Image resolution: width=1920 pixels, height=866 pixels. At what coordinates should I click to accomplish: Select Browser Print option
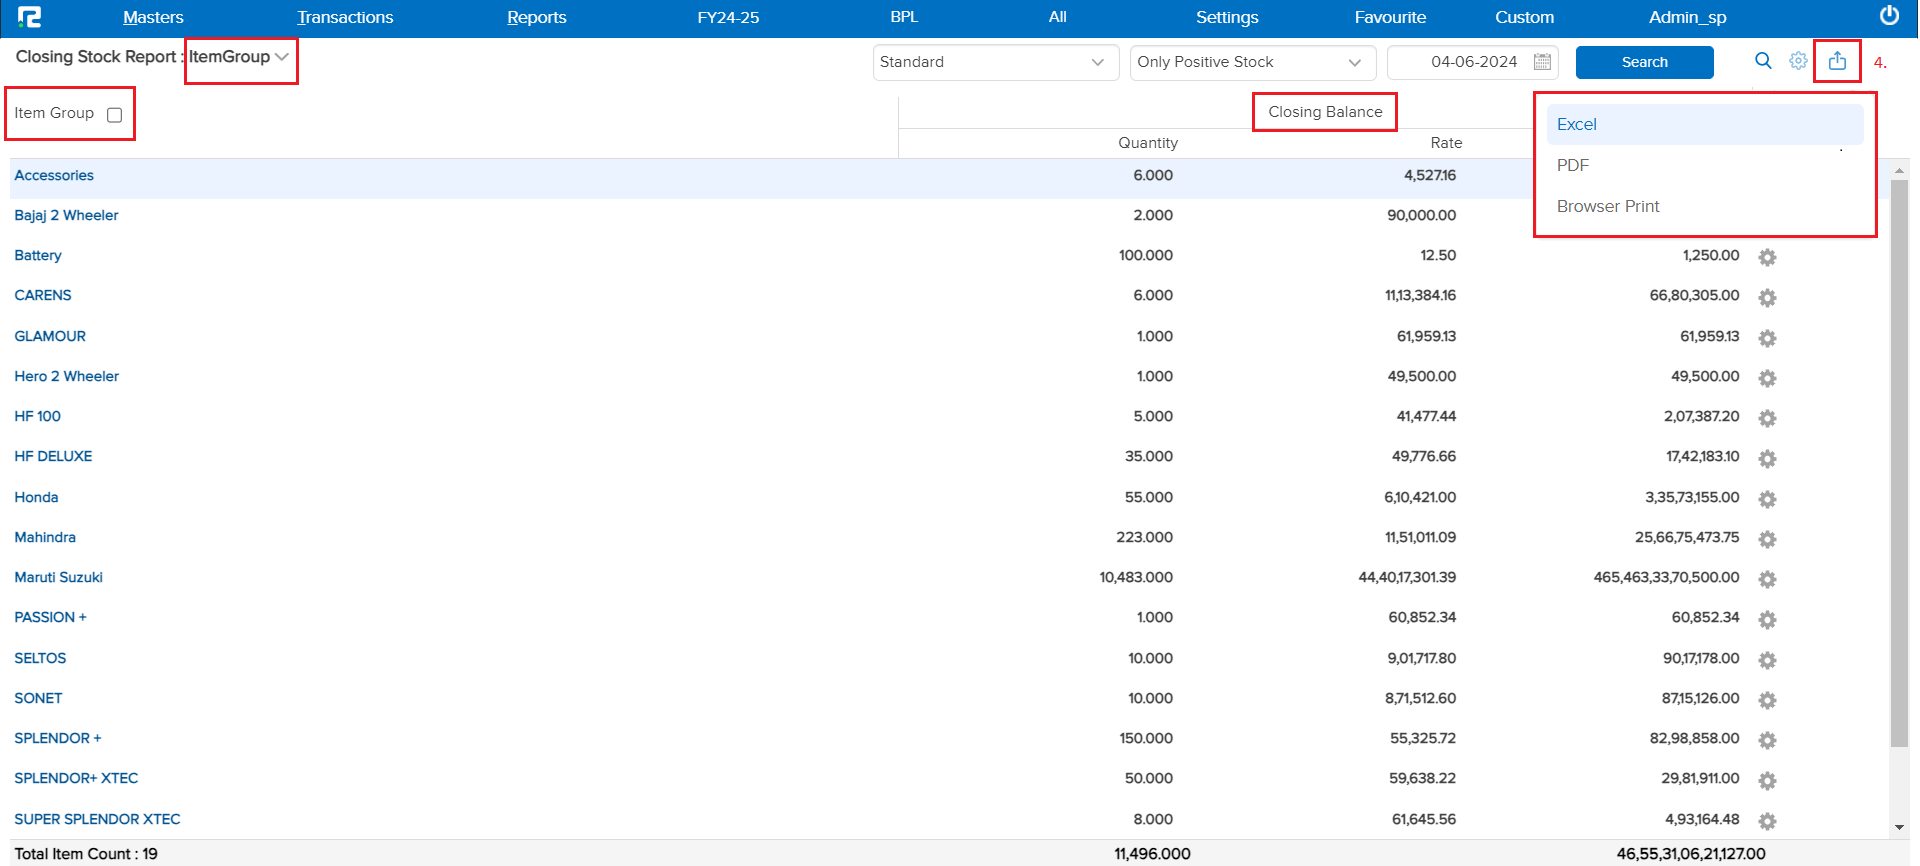click(x=1607, y=207)
